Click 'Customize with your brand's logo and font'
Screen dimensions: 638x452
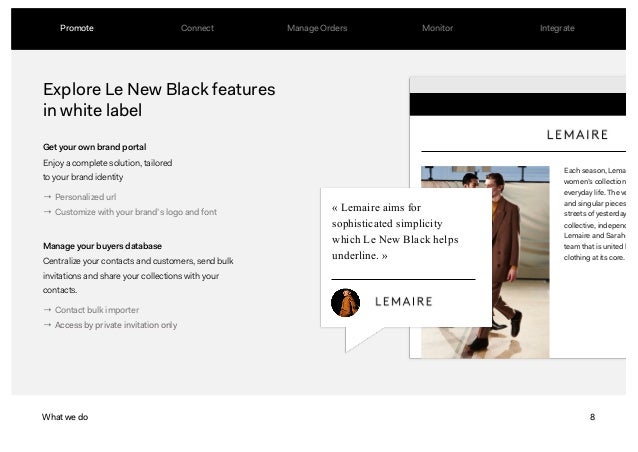point(136,212)
